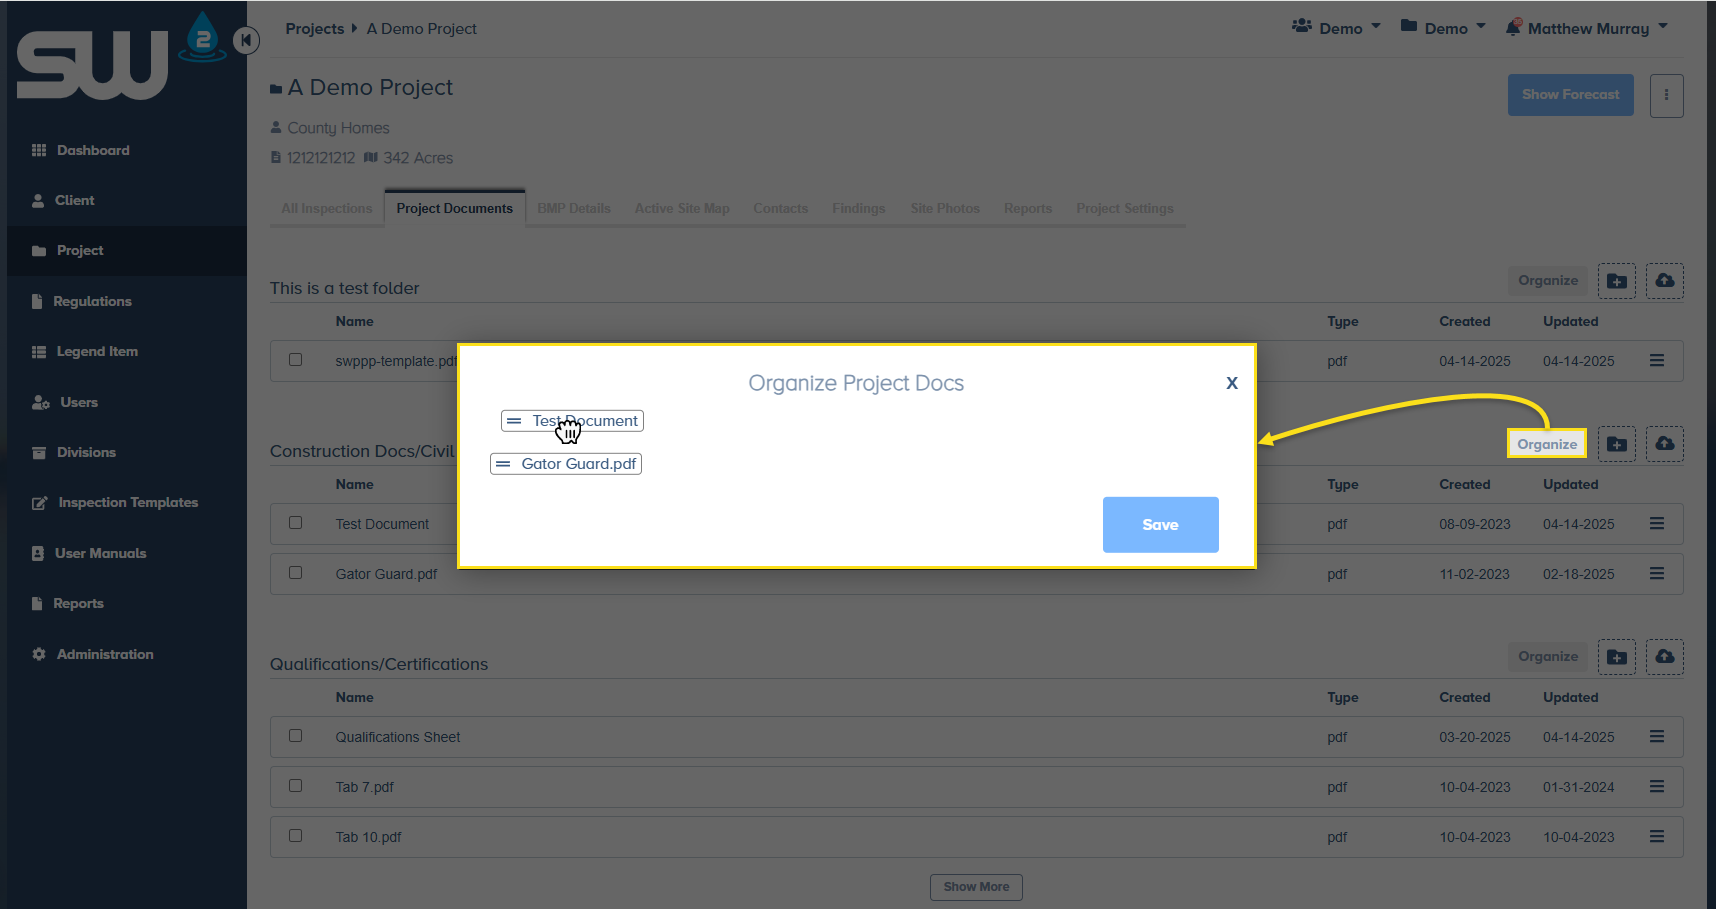Check the swppp-template.pdf checkbox
Screen dimensions: 1716x909
pos(296,360)
